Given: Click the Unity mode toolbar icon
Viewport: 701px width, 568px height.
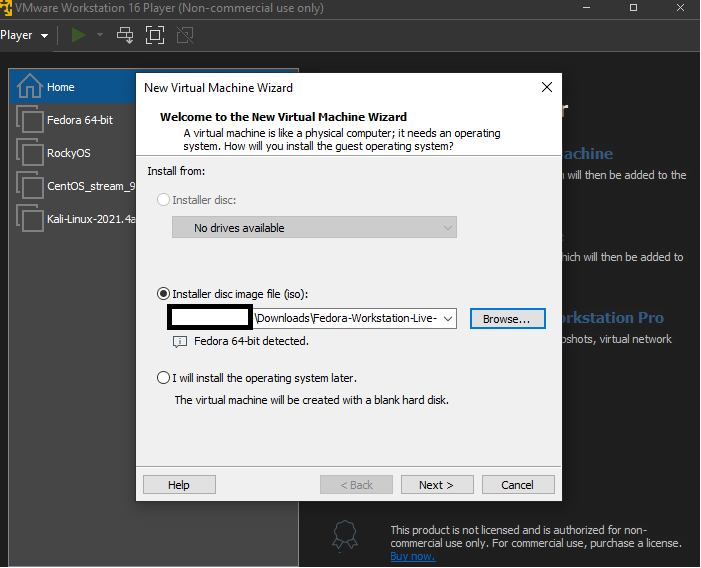Looking at the screenshot, I should click(x=184, y=35).
